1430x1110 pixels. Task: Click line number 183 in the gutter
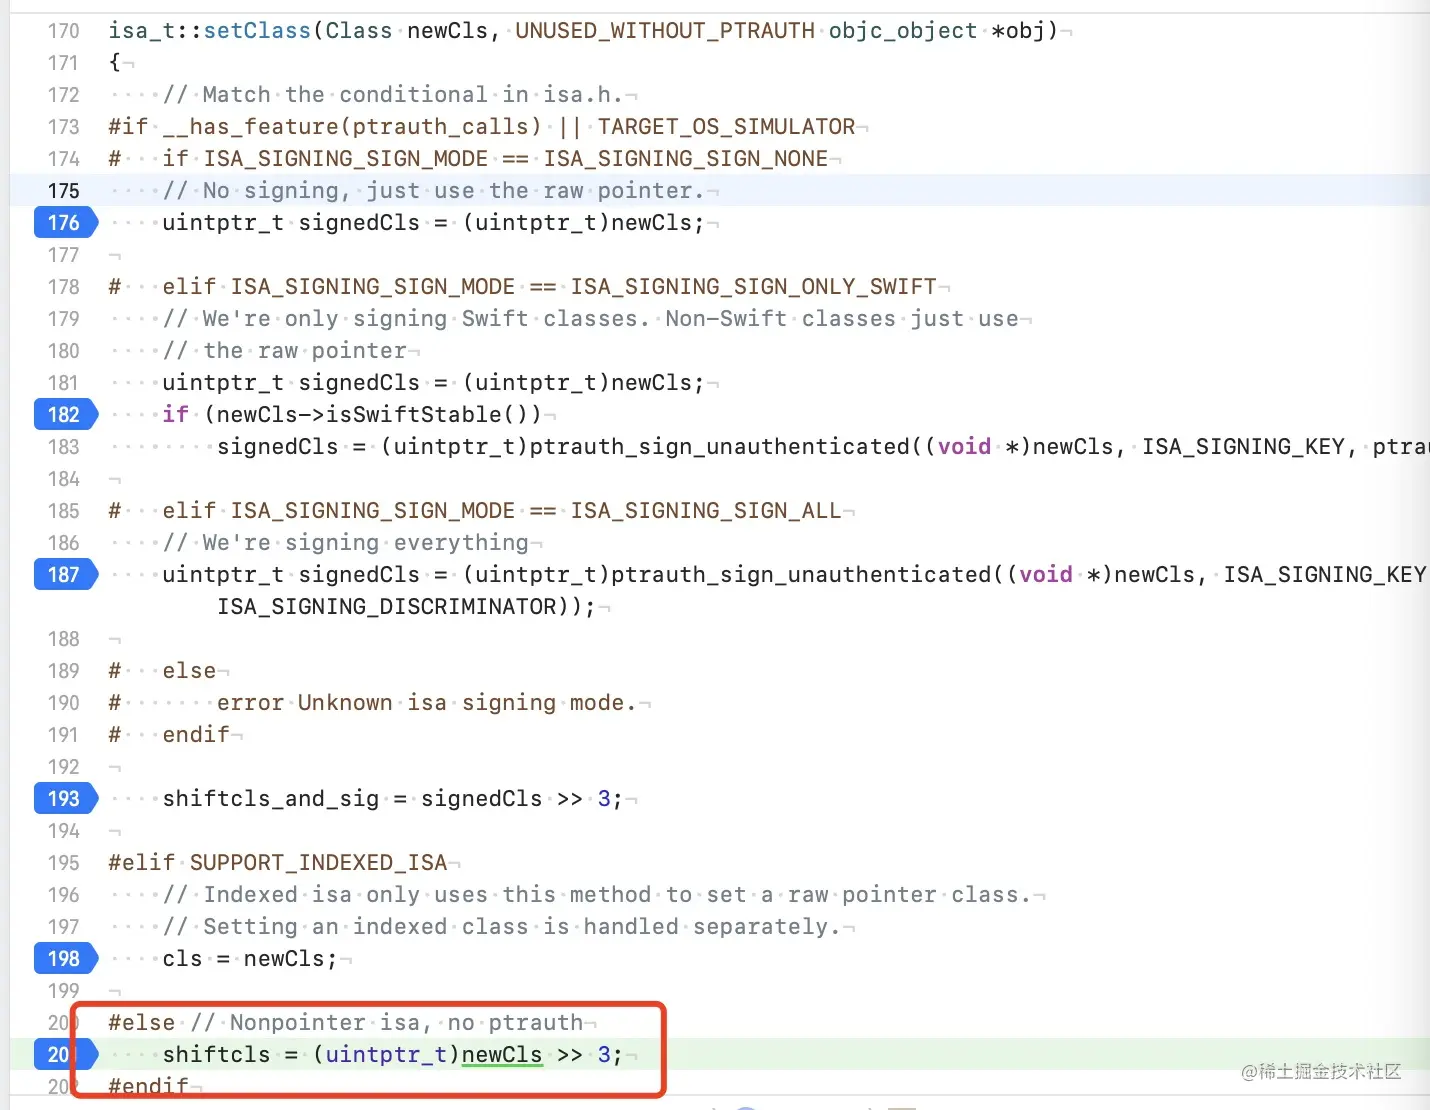(63, 446)
